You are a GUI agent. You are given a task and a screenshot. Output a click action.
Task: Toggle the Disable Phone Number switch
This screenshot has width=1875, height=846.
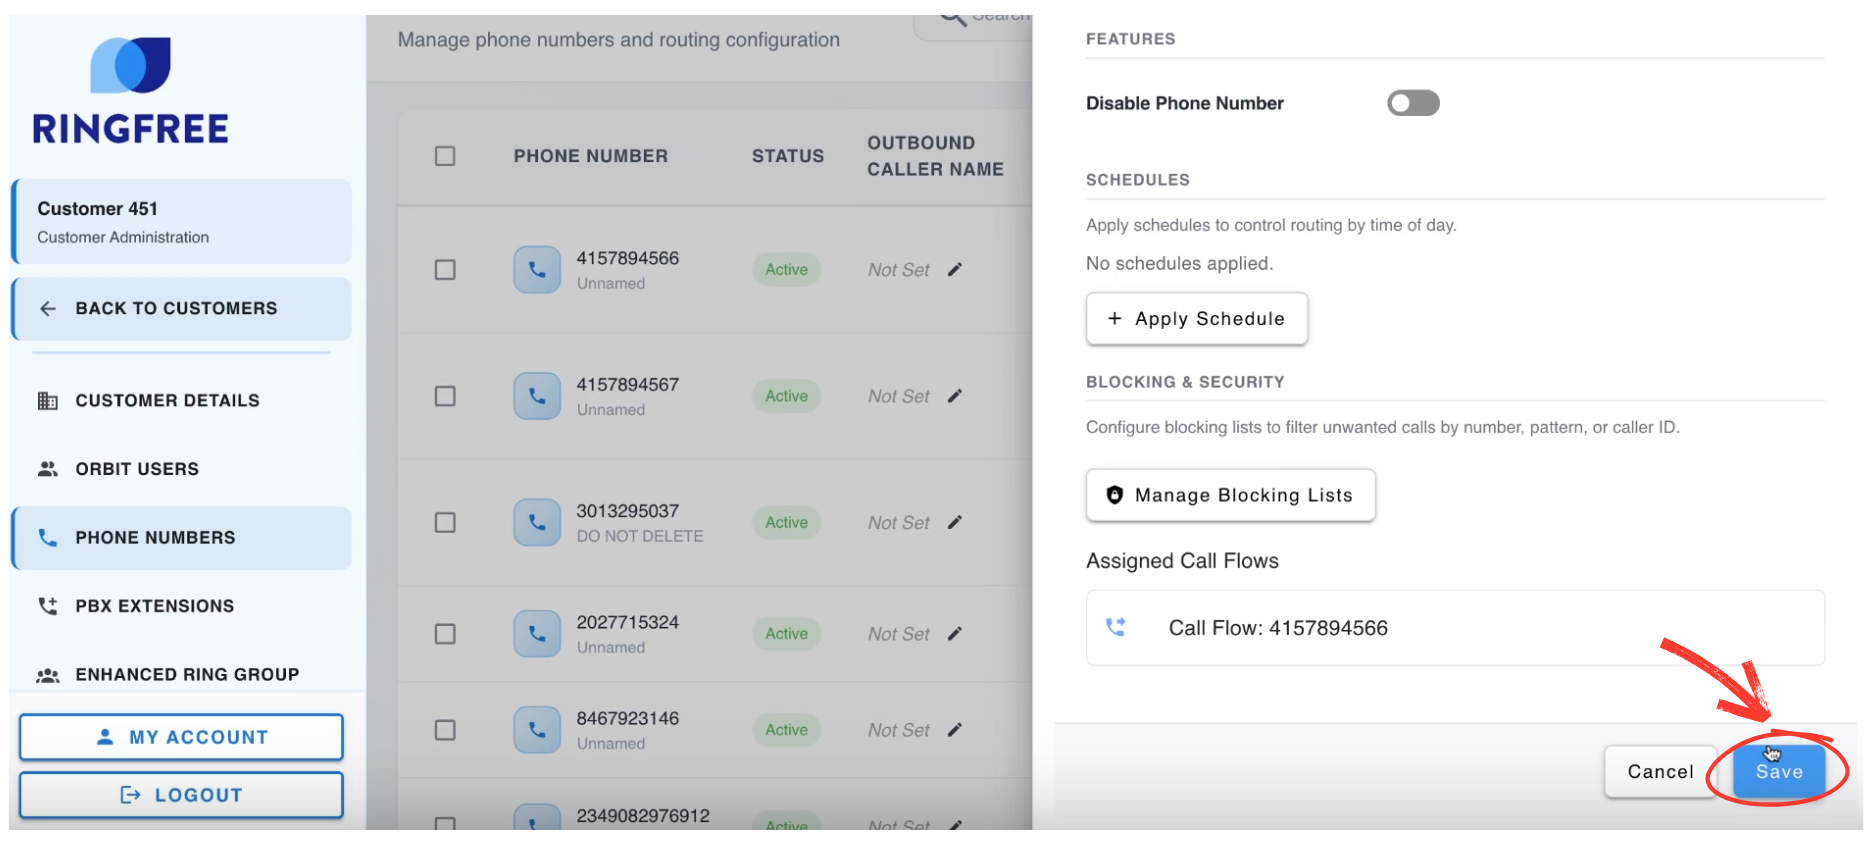(1412, 103)
